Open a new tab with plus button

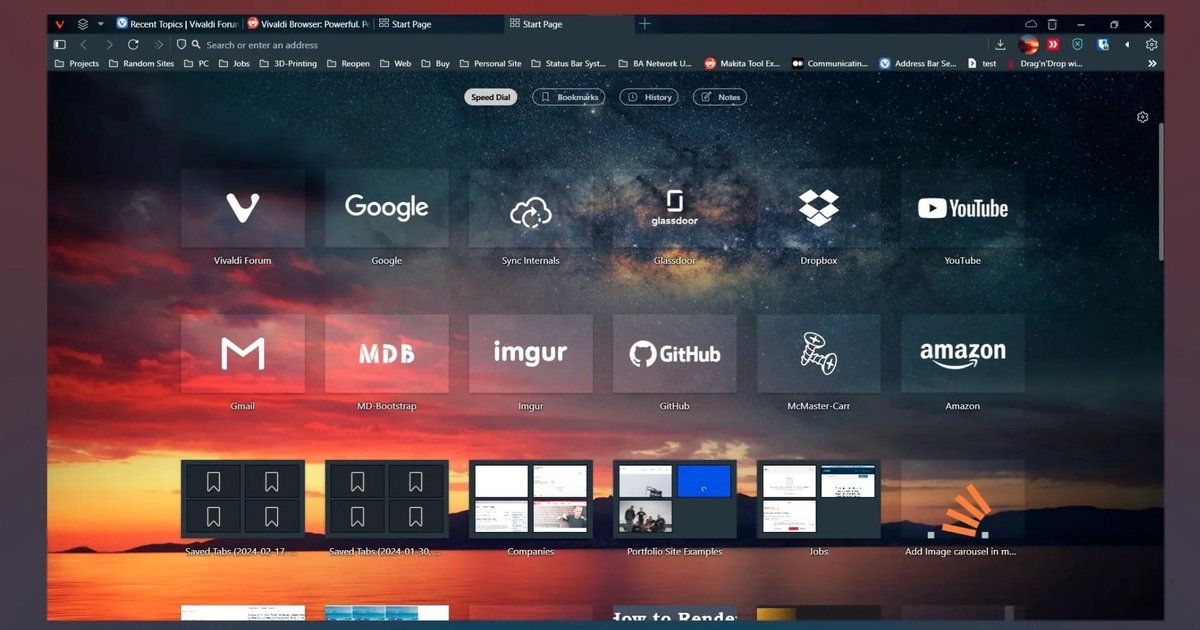(645, 23)
